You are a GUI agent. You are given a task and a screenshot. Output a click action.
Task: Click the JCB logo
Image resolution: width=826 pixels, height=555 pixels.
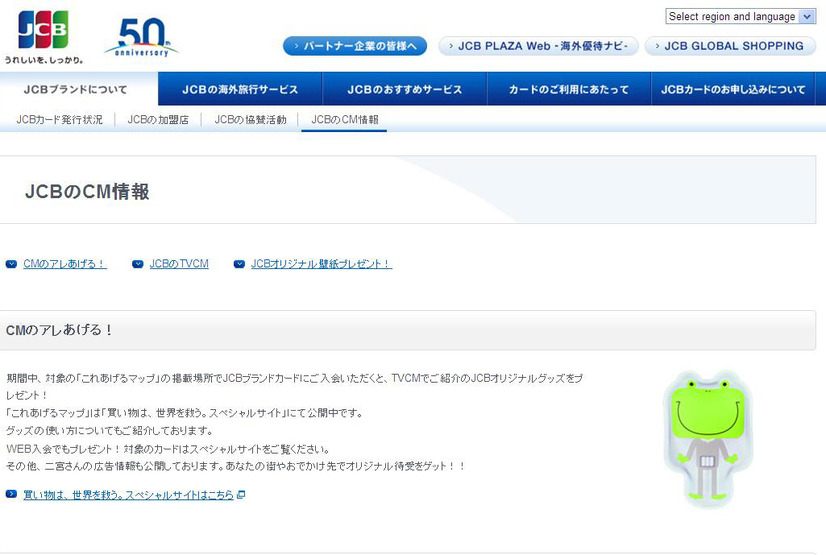(x=43, y=29)
